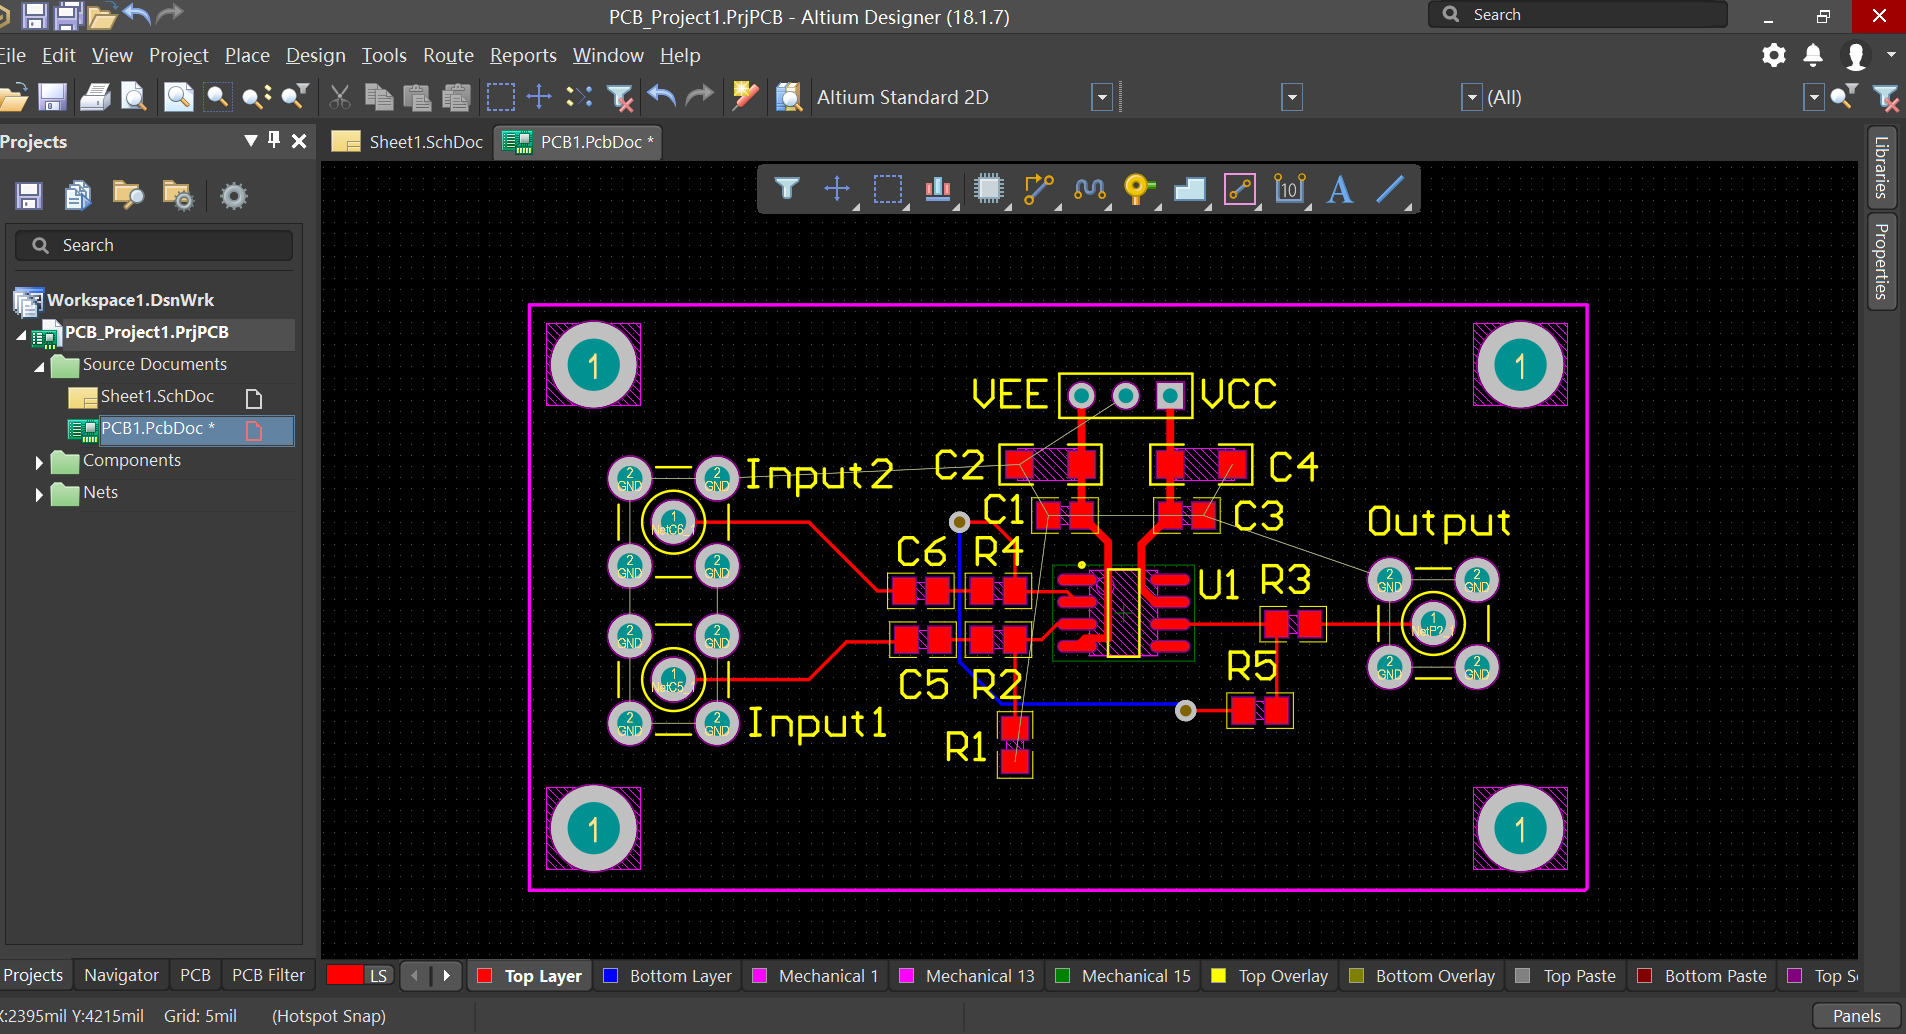Screen dimensions: 1906x1034
Task: Select the Workspace1.DsnWrk entry
Action: 130,300
